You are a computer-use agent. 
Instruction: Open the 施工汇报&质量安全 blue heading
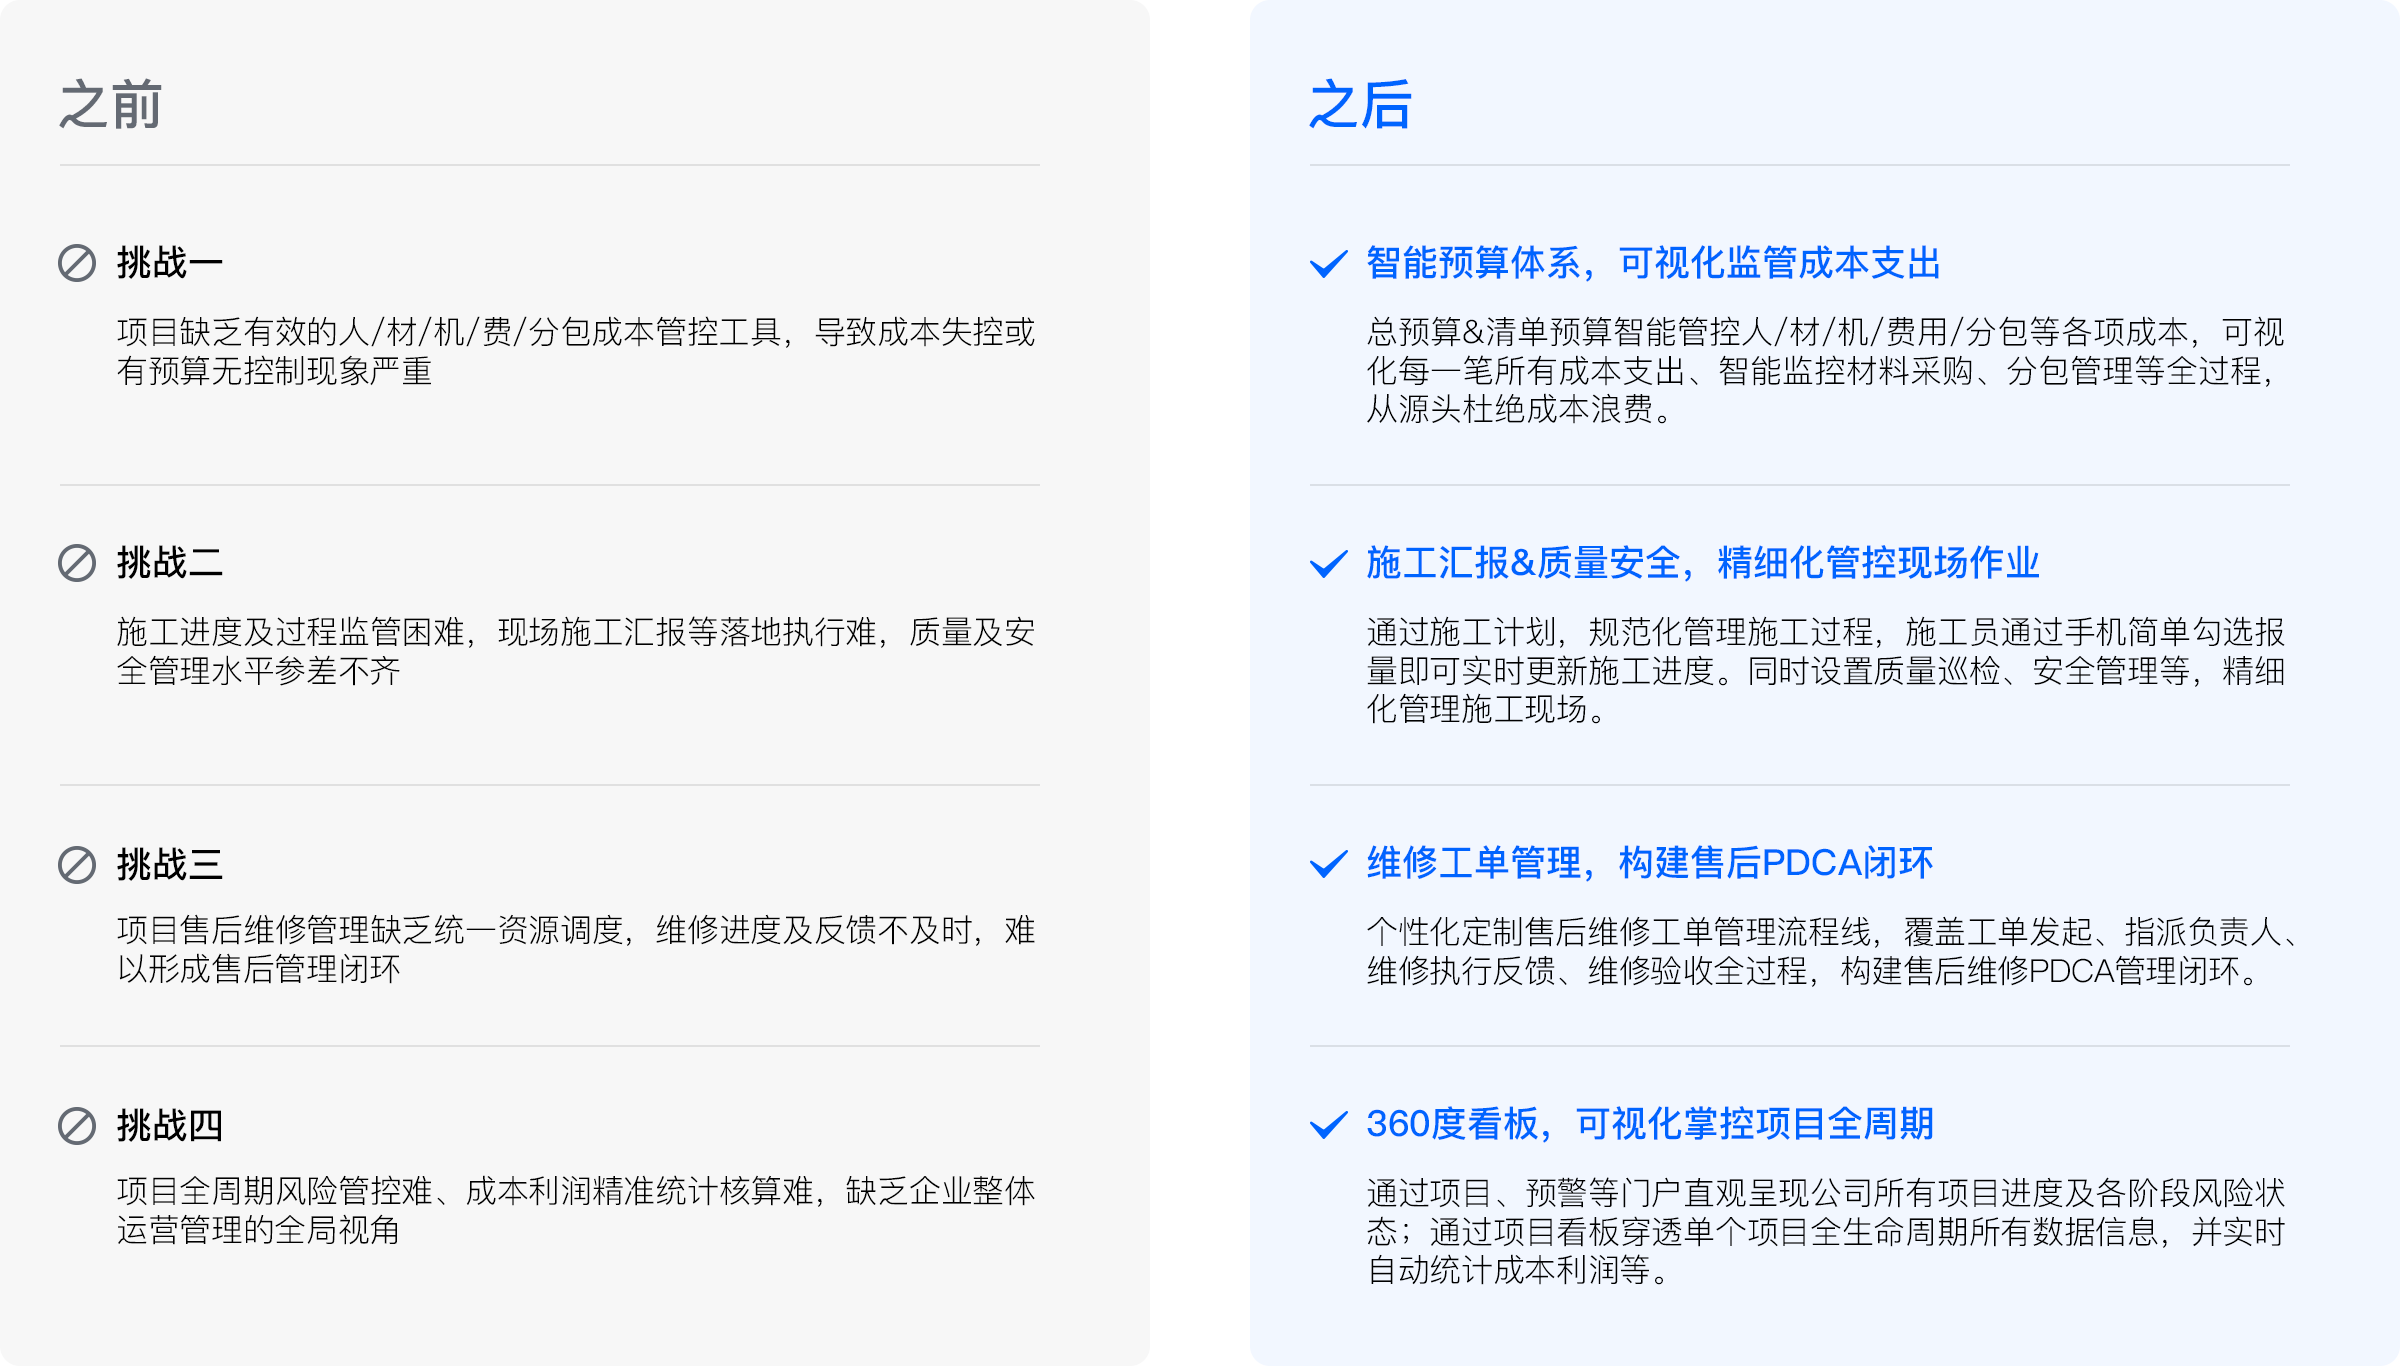click(x=1702, y=563)
